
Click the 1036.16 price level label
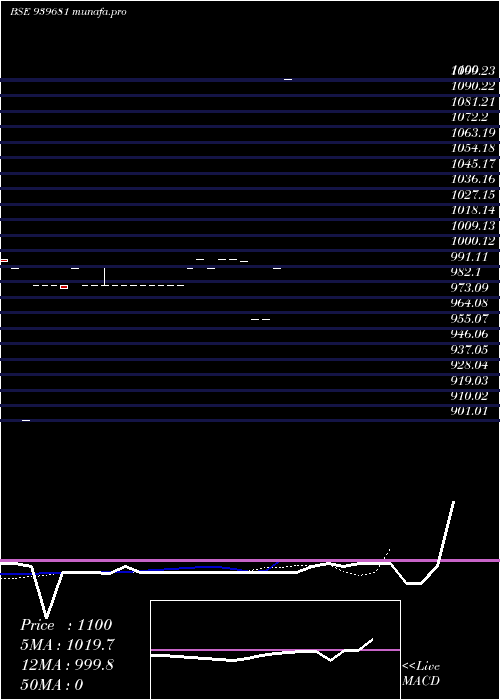(x=473, y=179)
